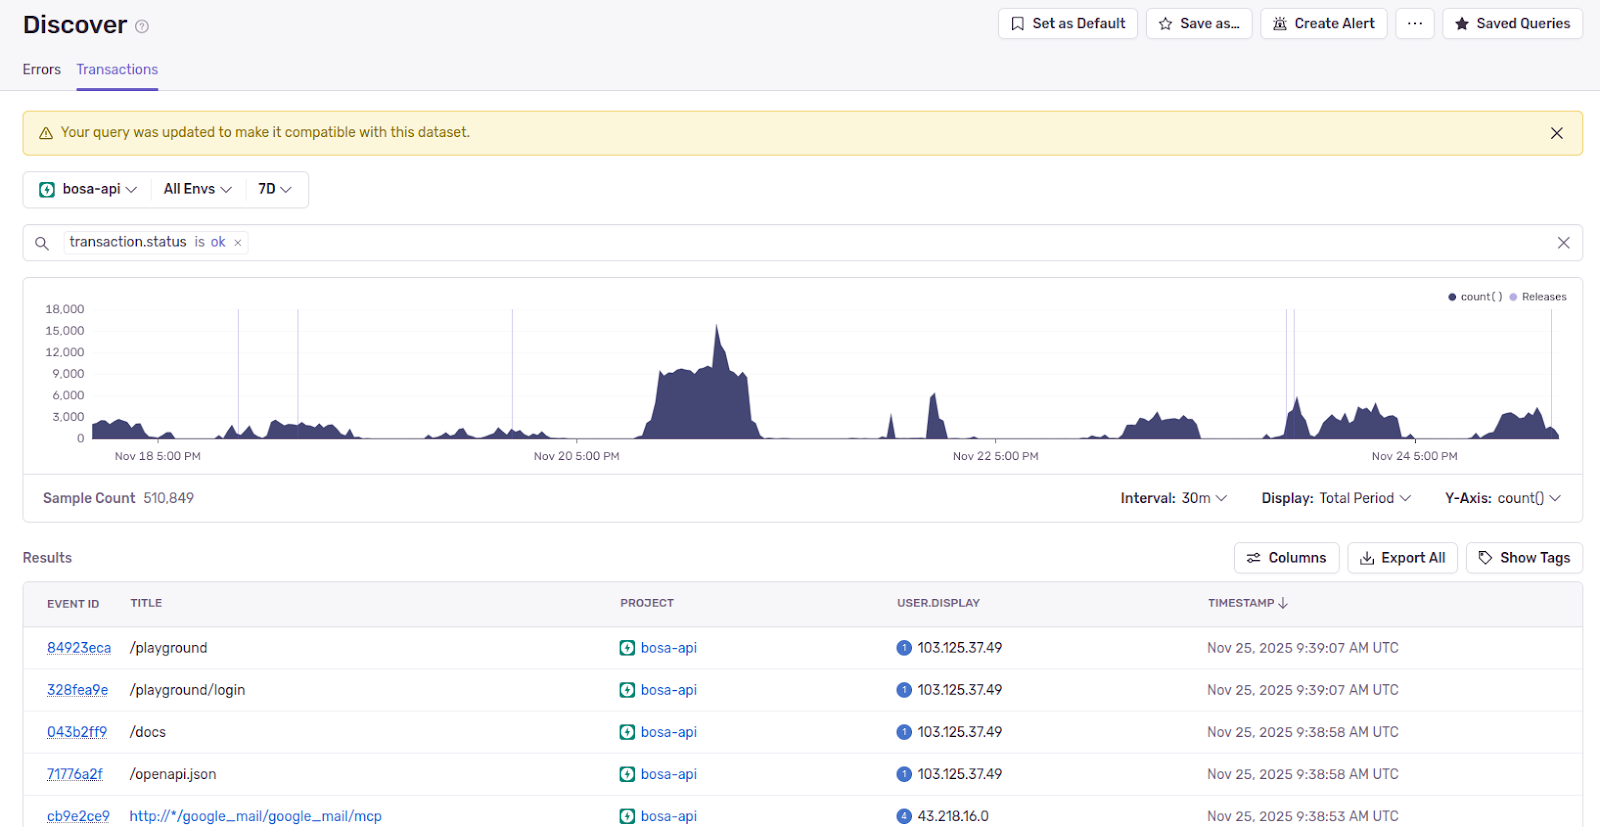
Task: Open the All Envs environment dropdown
Action: click(x=197, y=189)
